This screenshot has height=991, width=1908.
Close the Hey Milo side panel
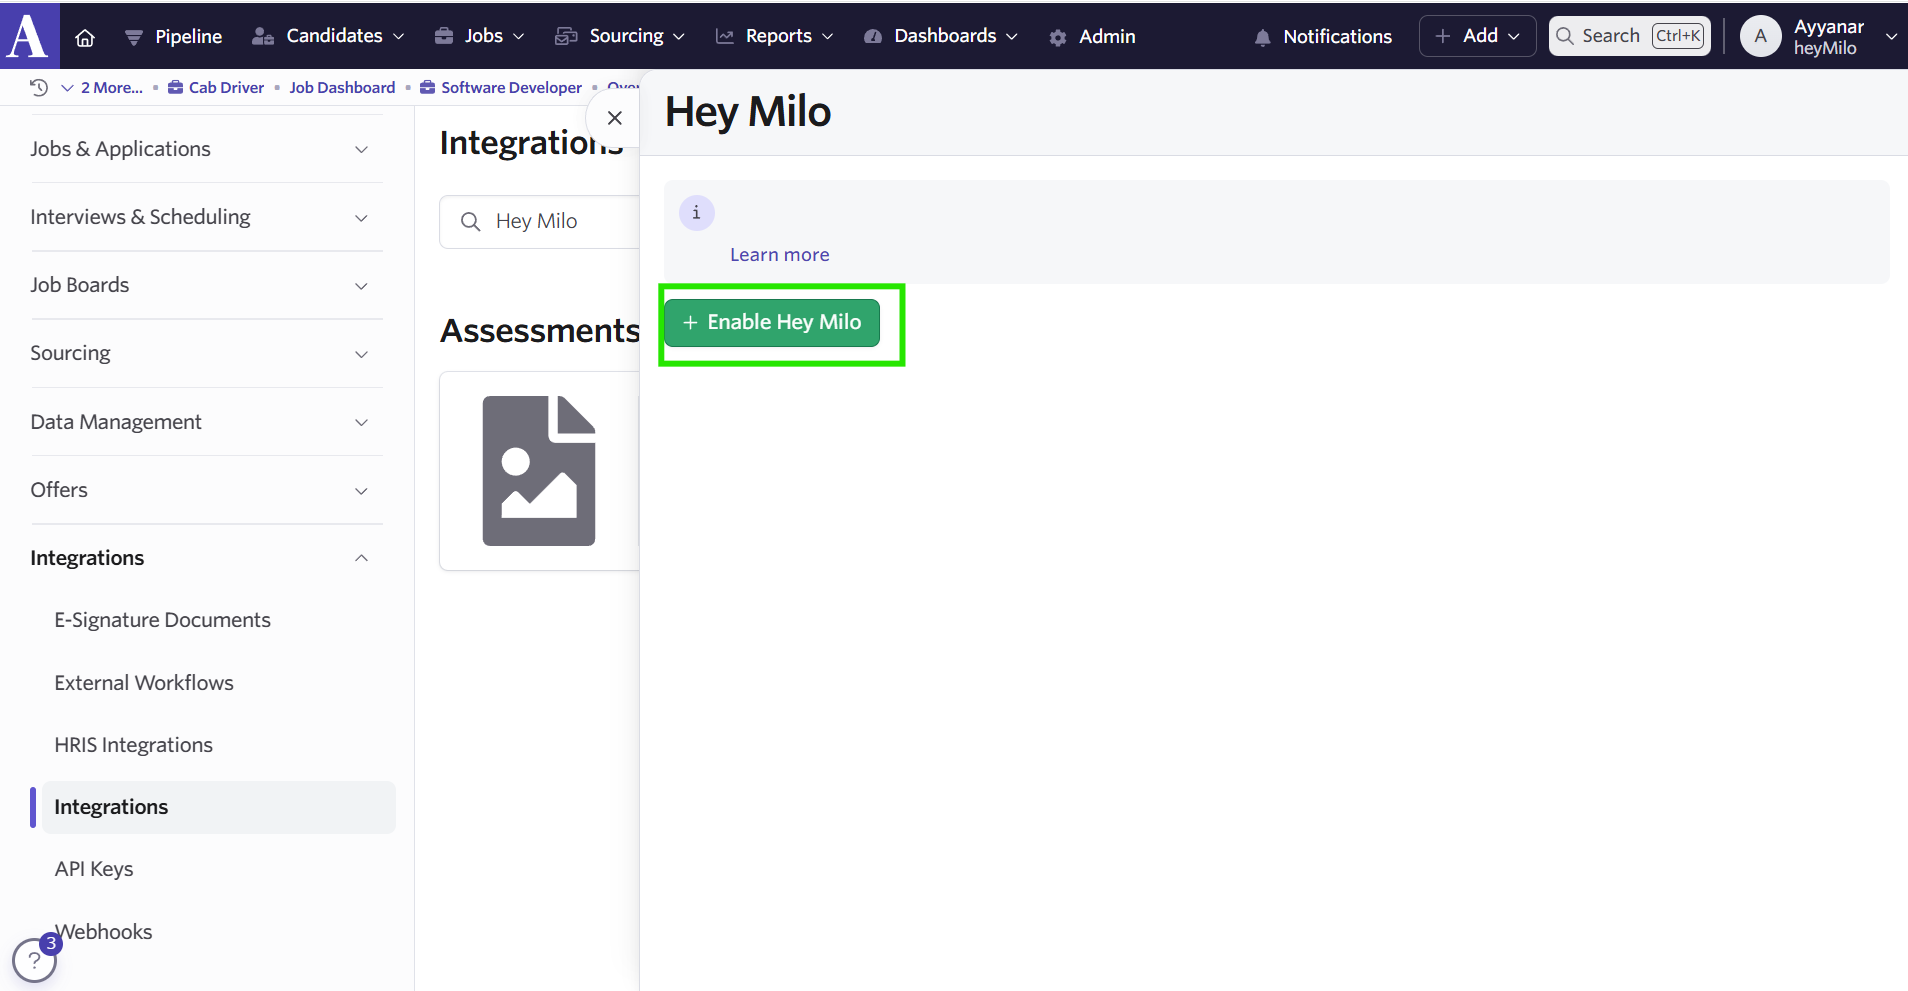click(x=614, y=118)
